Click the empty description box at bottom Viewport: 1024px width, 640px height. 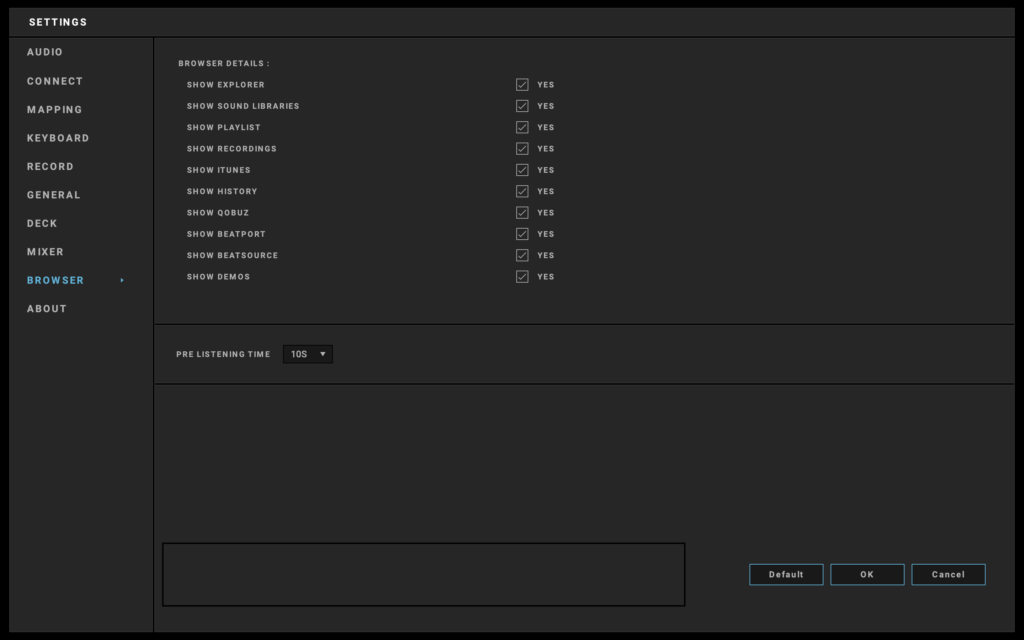tap(423, 574)
